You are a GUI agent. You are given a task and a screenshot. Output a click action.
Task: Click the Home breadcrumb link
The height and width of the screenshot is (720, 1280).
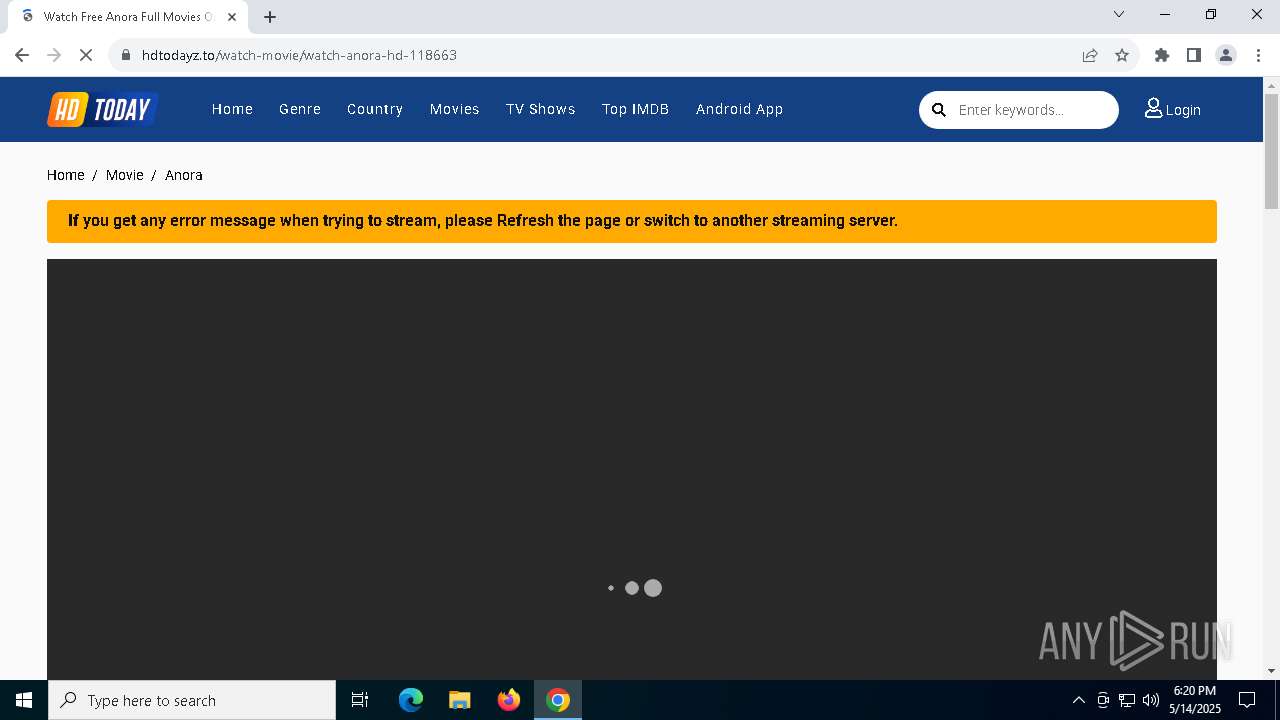[66, 175]
